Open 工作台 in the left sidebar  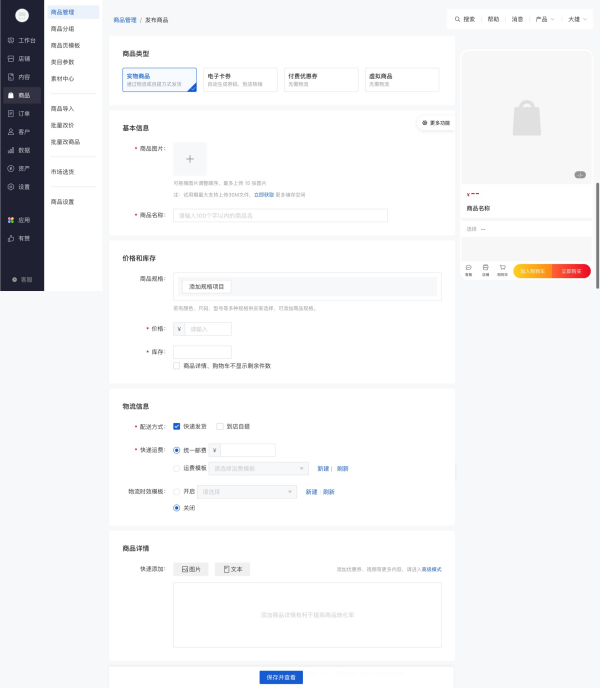(21, 41)
